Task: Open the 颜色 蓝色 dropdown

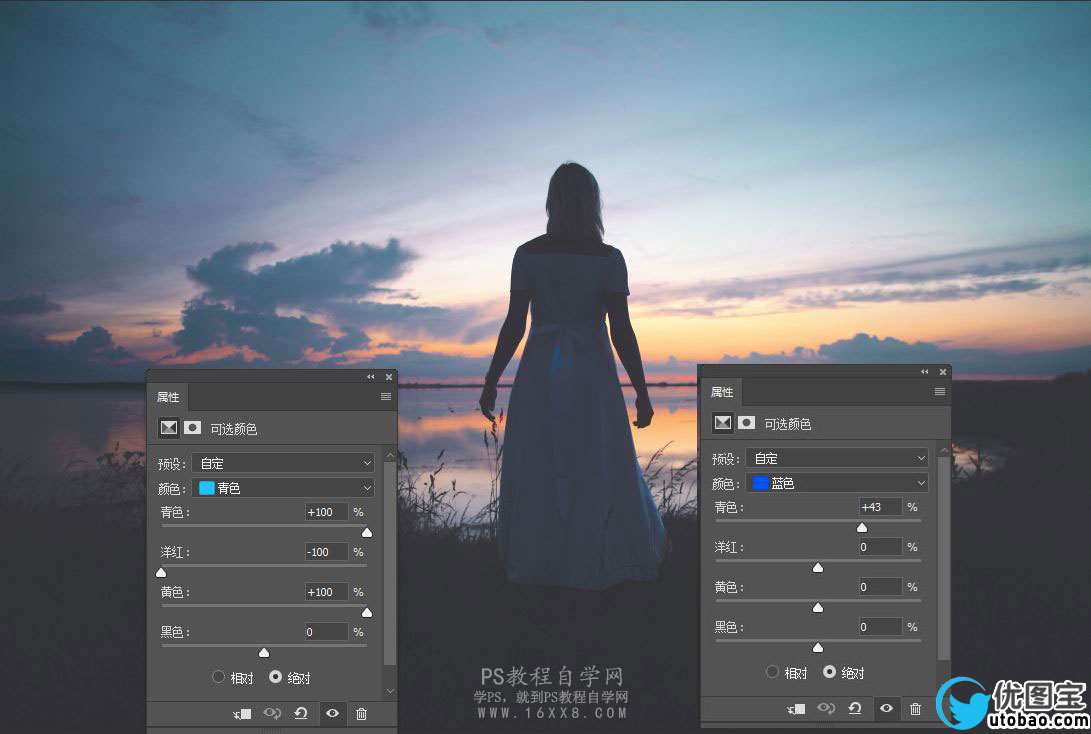Action: click(837, 483)
